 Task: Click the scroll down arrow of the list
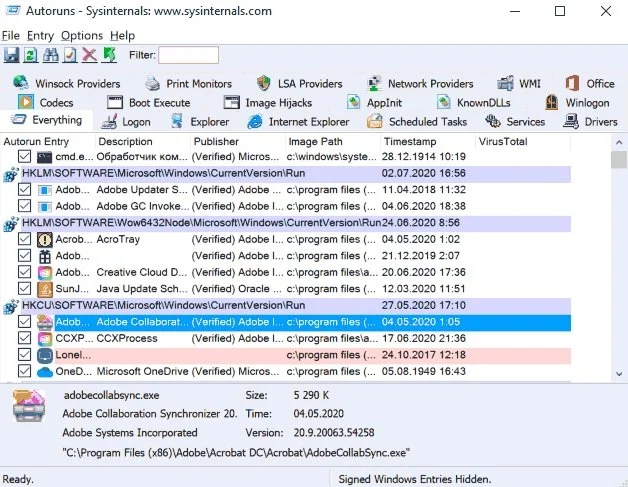pyautogui.click(x=619, y=374)
